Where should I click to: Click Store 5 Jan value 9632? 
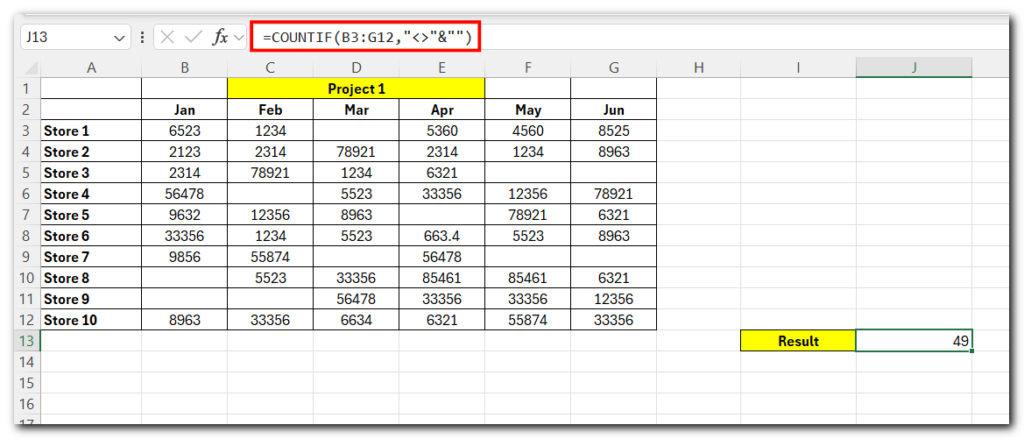point(185,214)
